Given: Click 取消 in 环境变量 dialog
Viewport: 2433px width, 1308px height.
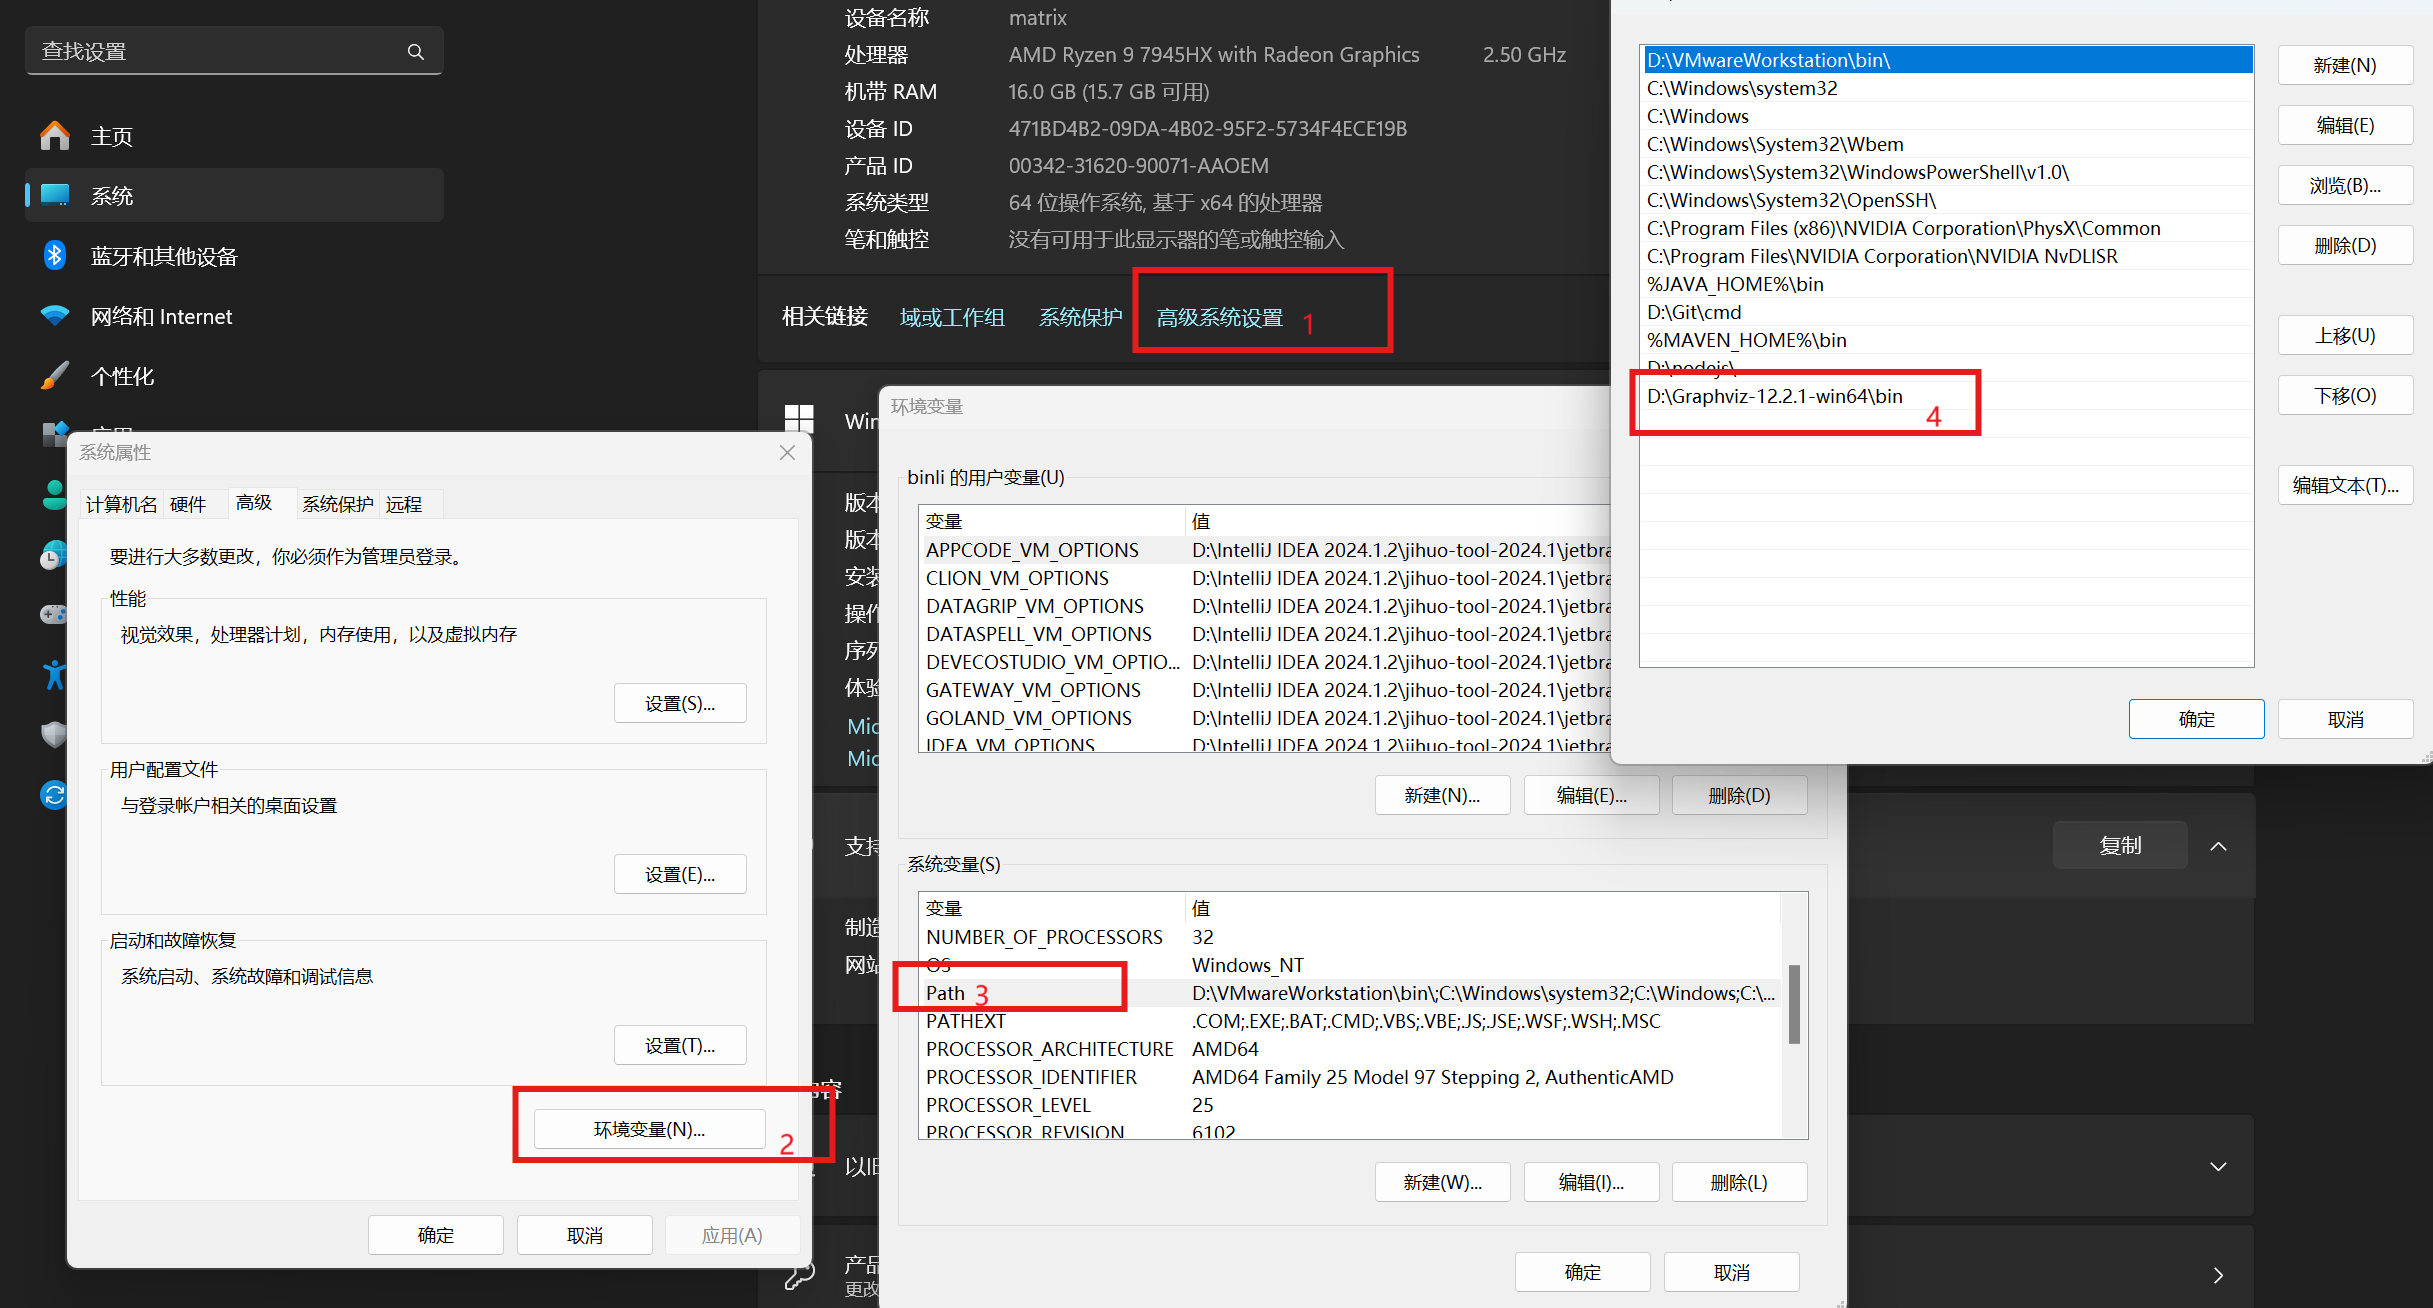Looking at the screenshot, I should tap(1731, 1272).
